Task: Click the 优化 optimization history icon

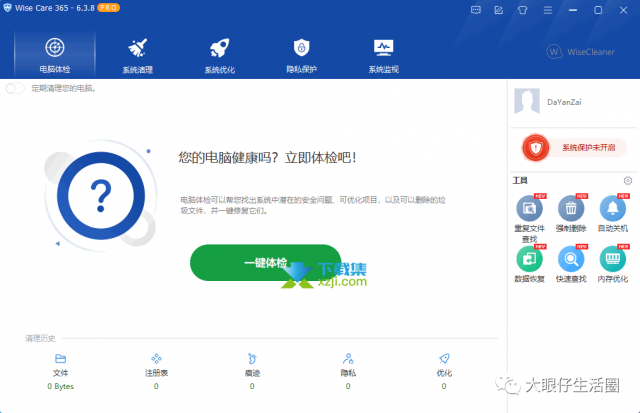Action: (x=444, y=359)
